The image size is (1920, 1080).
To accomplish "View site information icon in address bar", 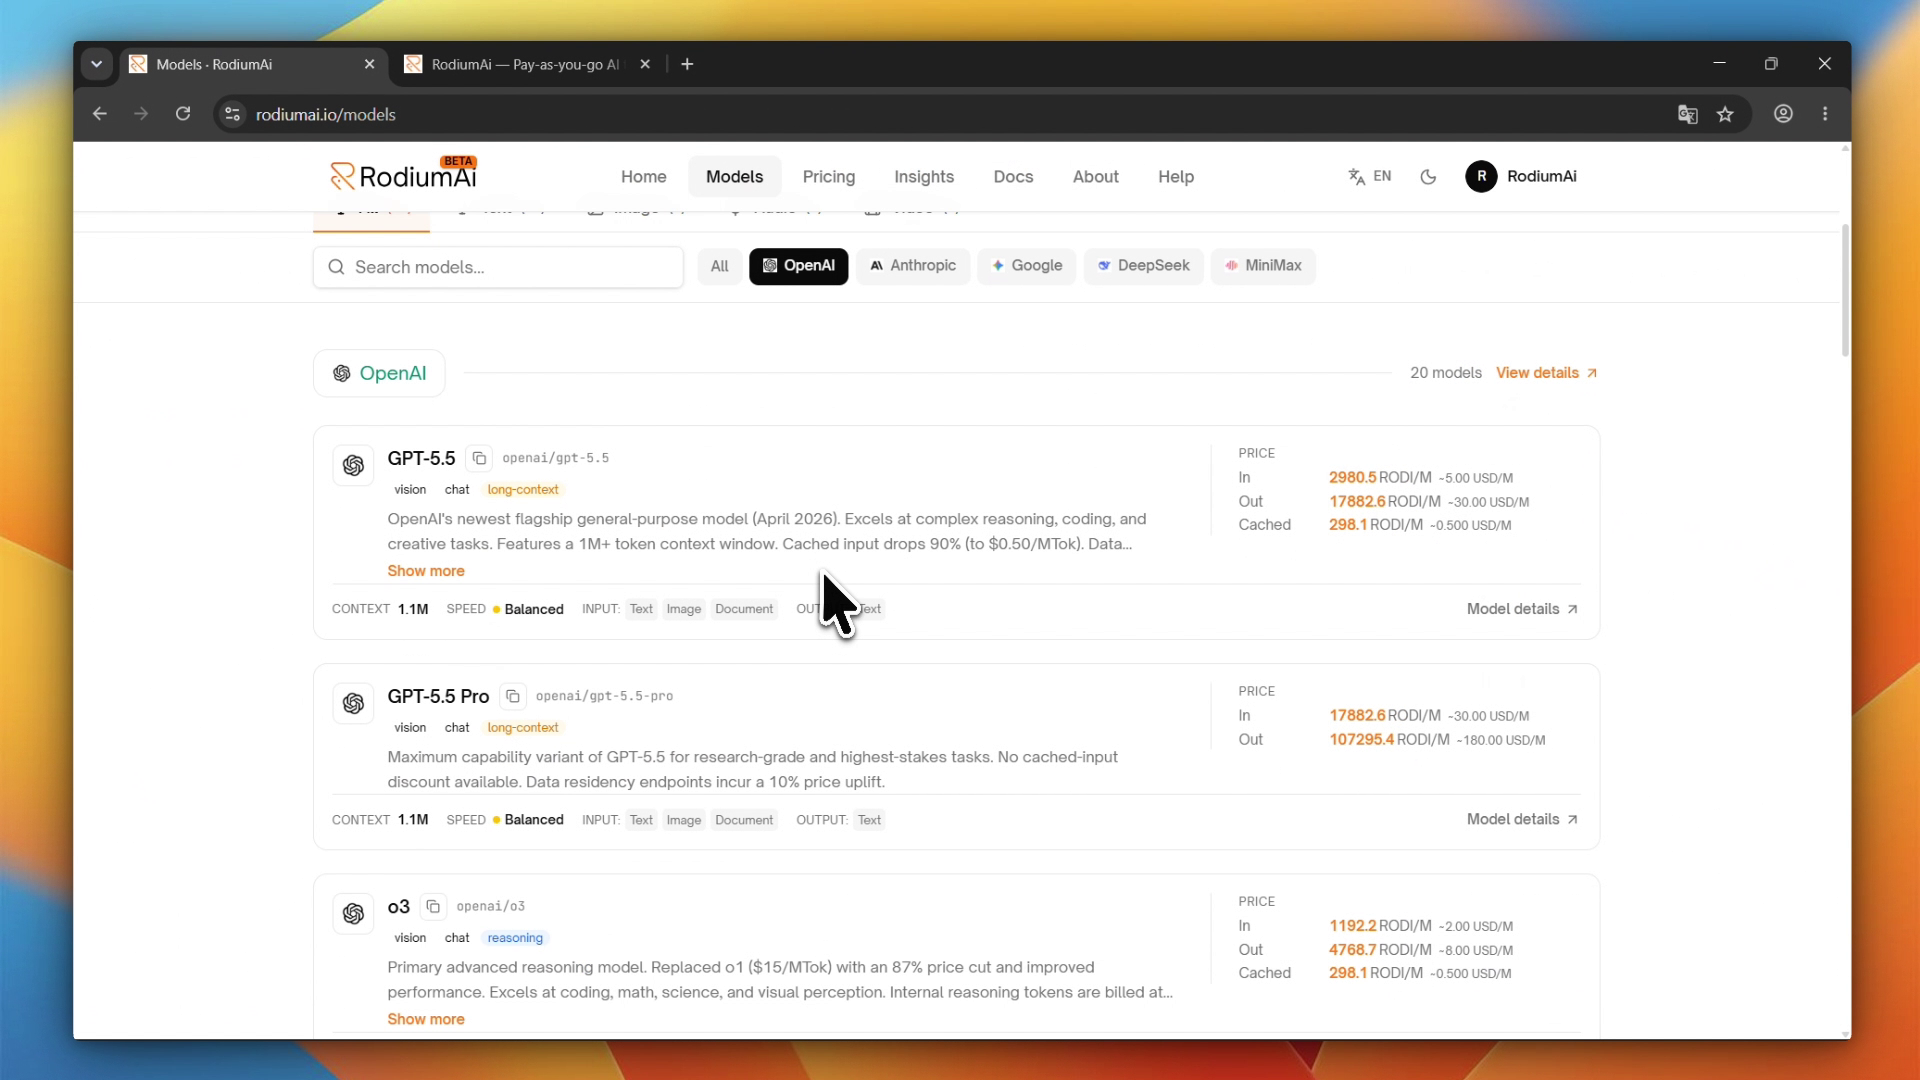I will pos(233,114).
